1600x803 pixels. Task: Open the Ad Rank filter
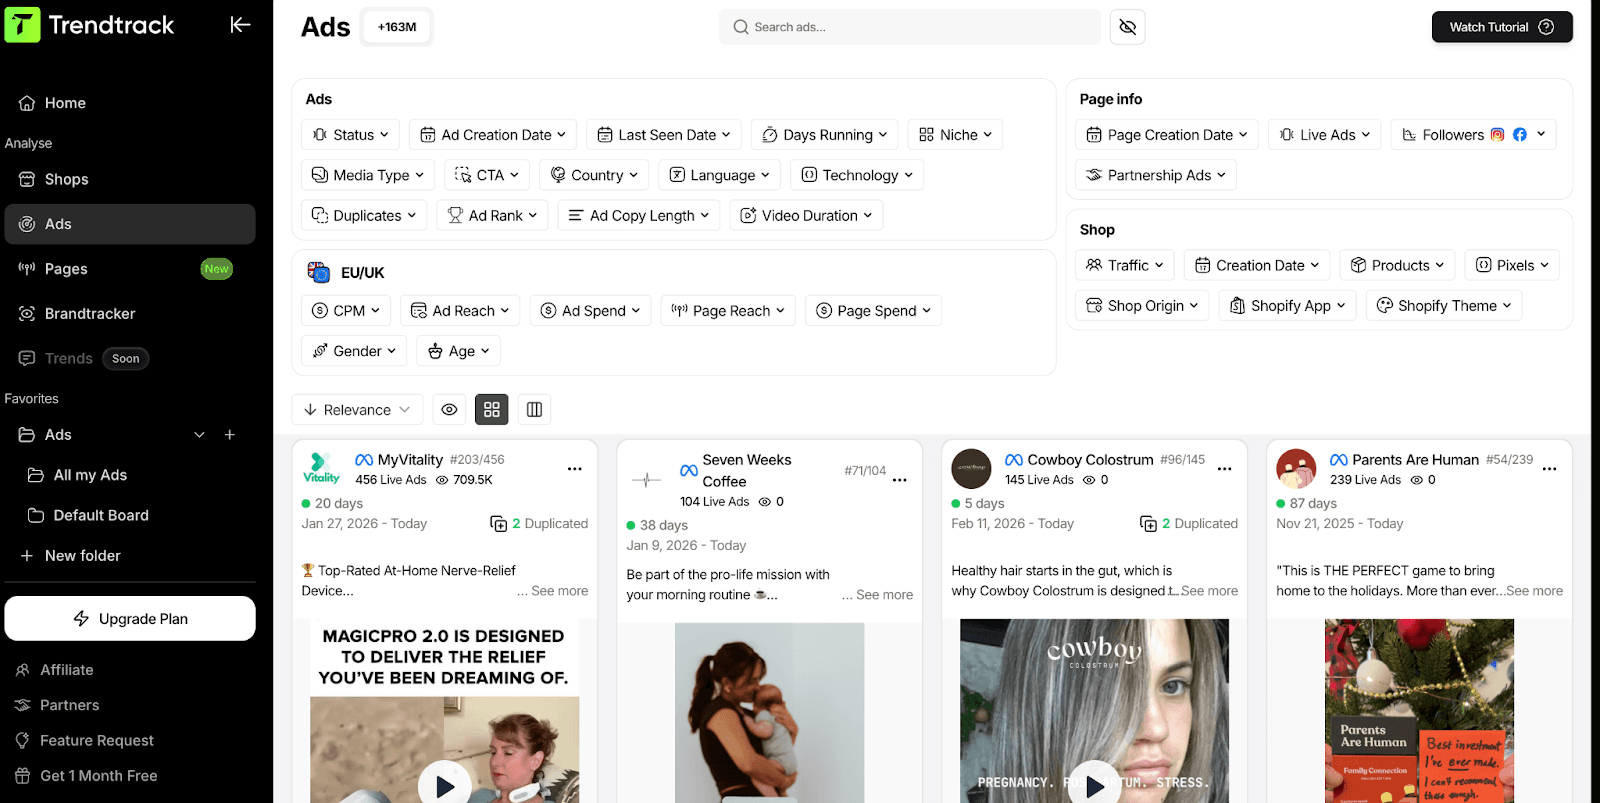[x=492, y=215]
